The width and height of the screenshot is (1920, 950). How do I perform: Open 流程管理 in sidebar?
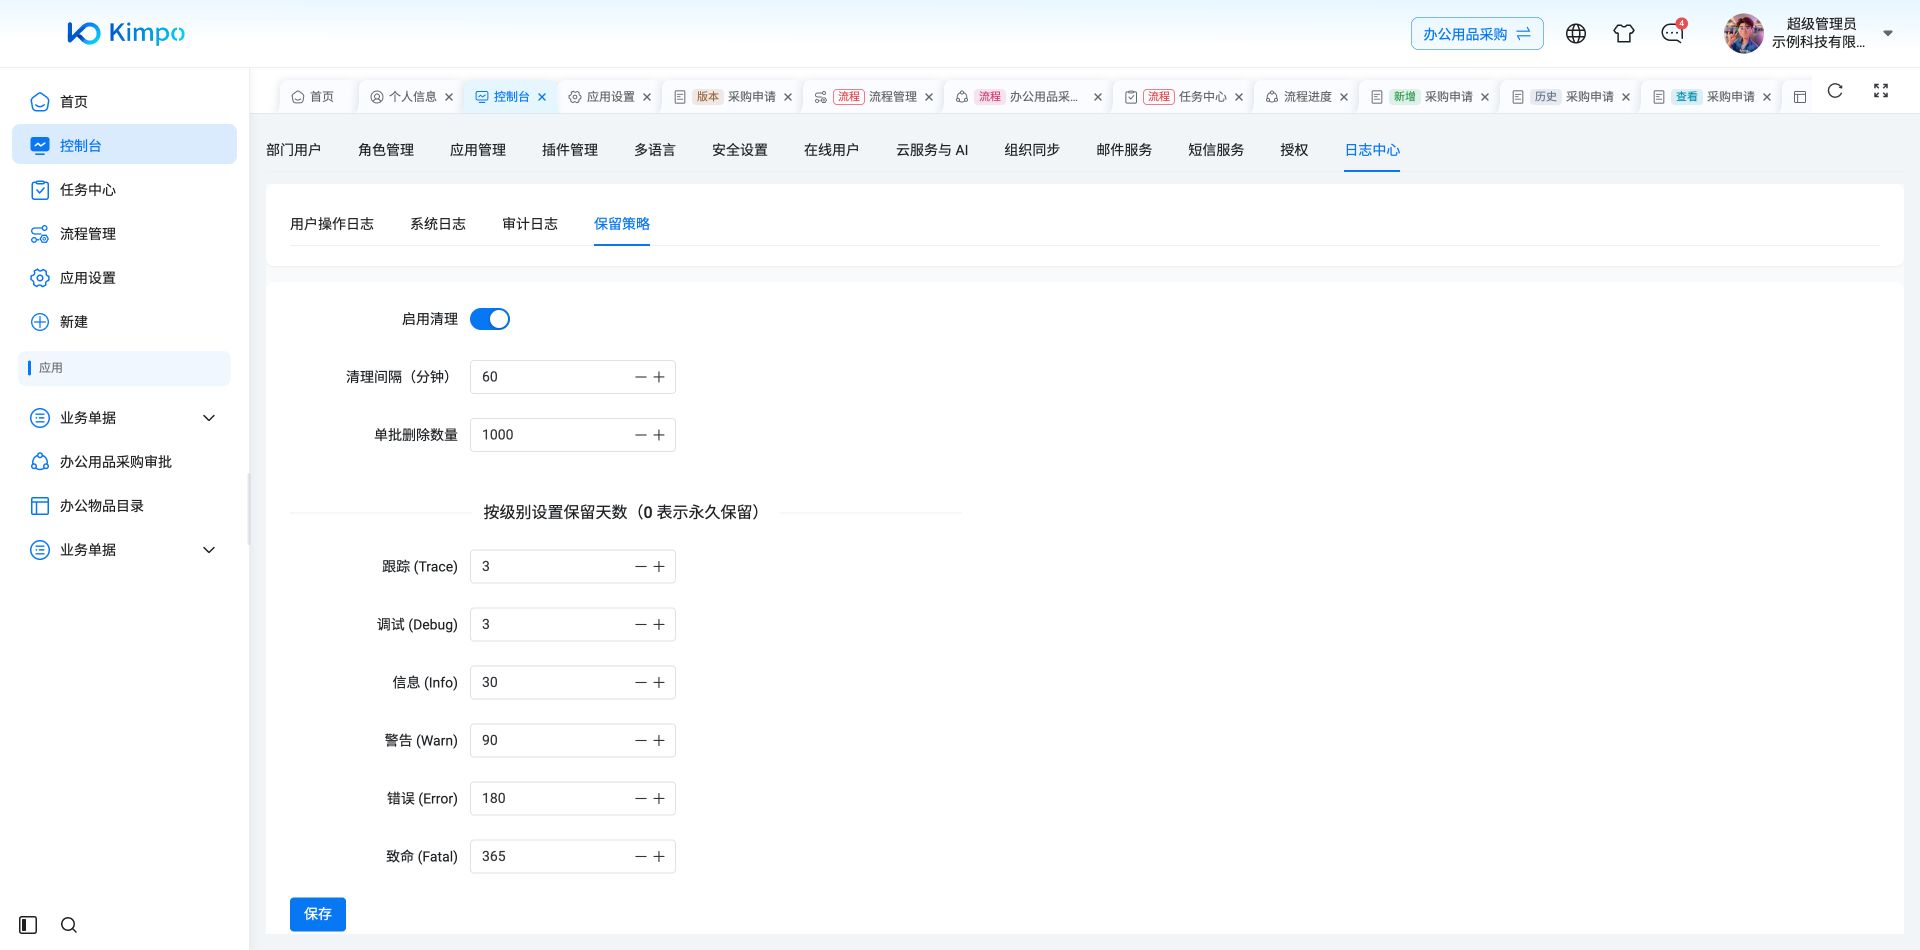(x=124, y=234)
